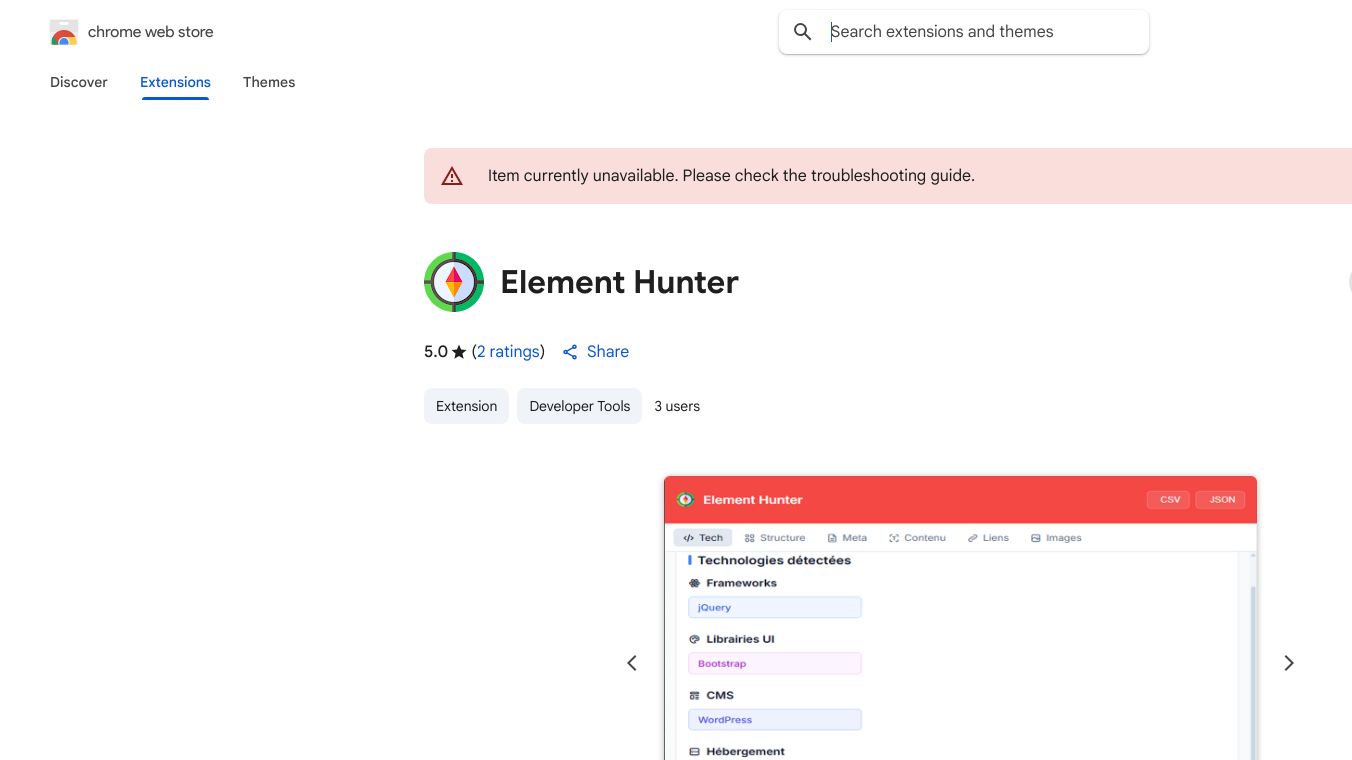Switch to the Themes tab

pyautogui.click(x=269, y=82)
